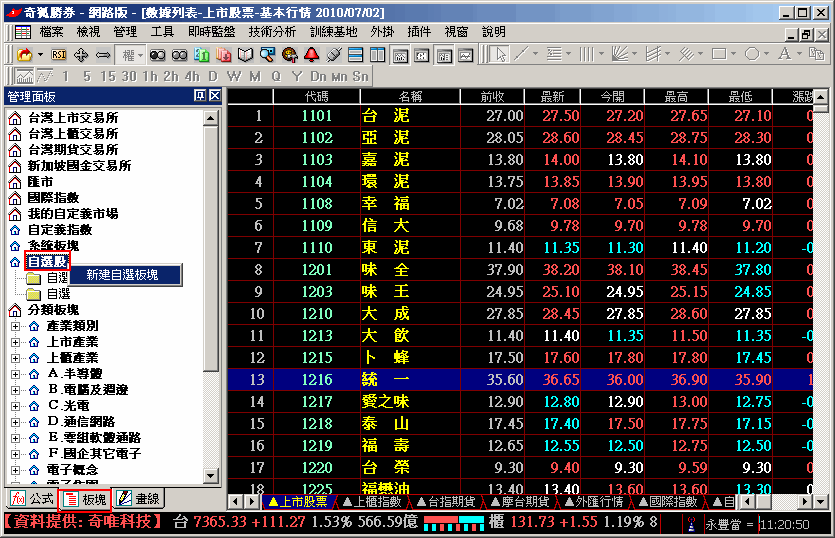Select the text annotation 'A' tool
Image resolution: width=835 pixels, height=538 pixels.
(785, 54)
